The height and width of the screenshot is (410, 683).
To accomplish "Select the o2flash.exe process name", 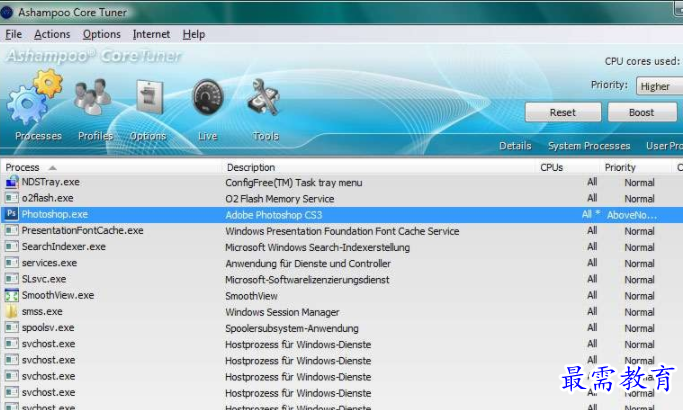I will (x=47, y=198).
